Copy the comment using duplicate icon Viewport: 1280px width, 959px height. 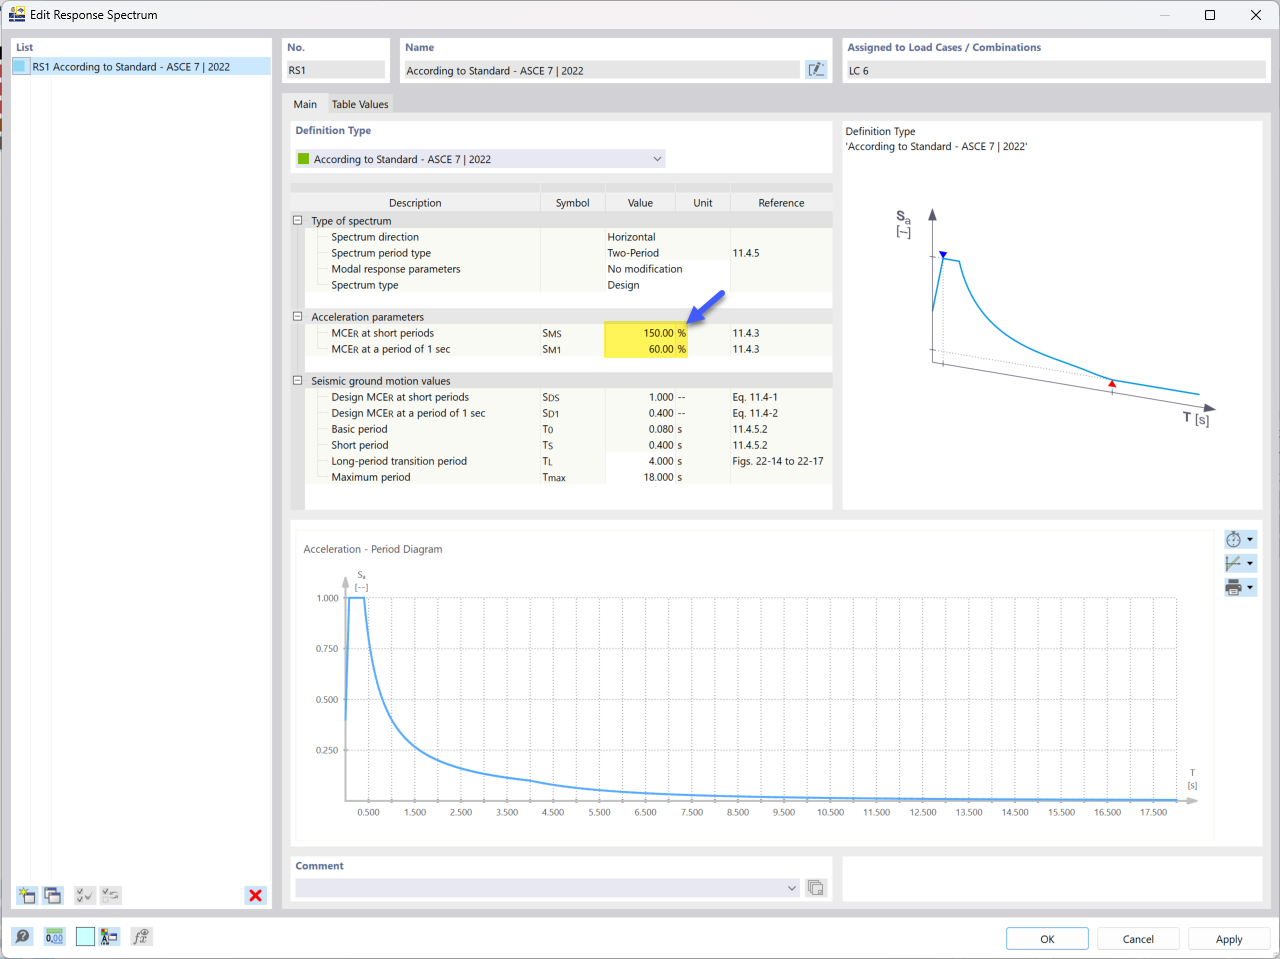click(x=815, y=887)
